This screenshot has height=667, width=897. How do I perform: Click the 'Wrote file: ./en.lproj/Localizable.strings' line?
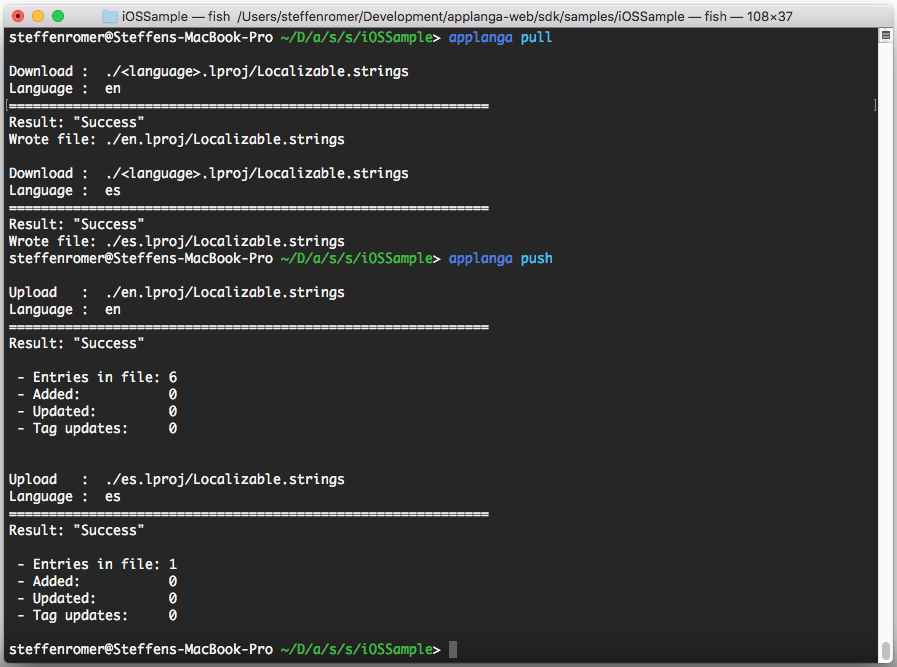pyautogui.click(x=177, y=140)
